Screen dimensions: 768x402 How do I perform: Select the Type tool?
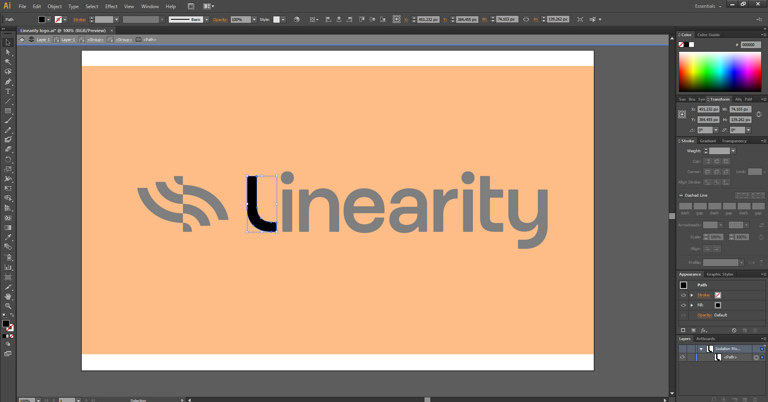tap(8, 92)
